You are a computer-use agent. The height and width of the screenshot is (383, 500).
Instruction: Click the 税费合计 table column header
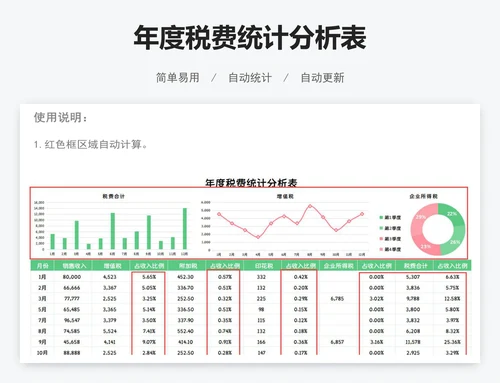click(415, 266)
